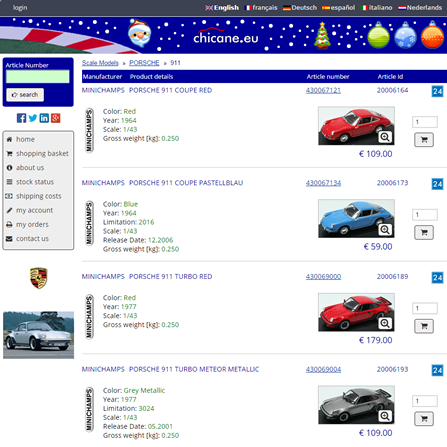
Task: Zoom the grey 911 Turbo image magnifier
Action: (x=385, y=416)
